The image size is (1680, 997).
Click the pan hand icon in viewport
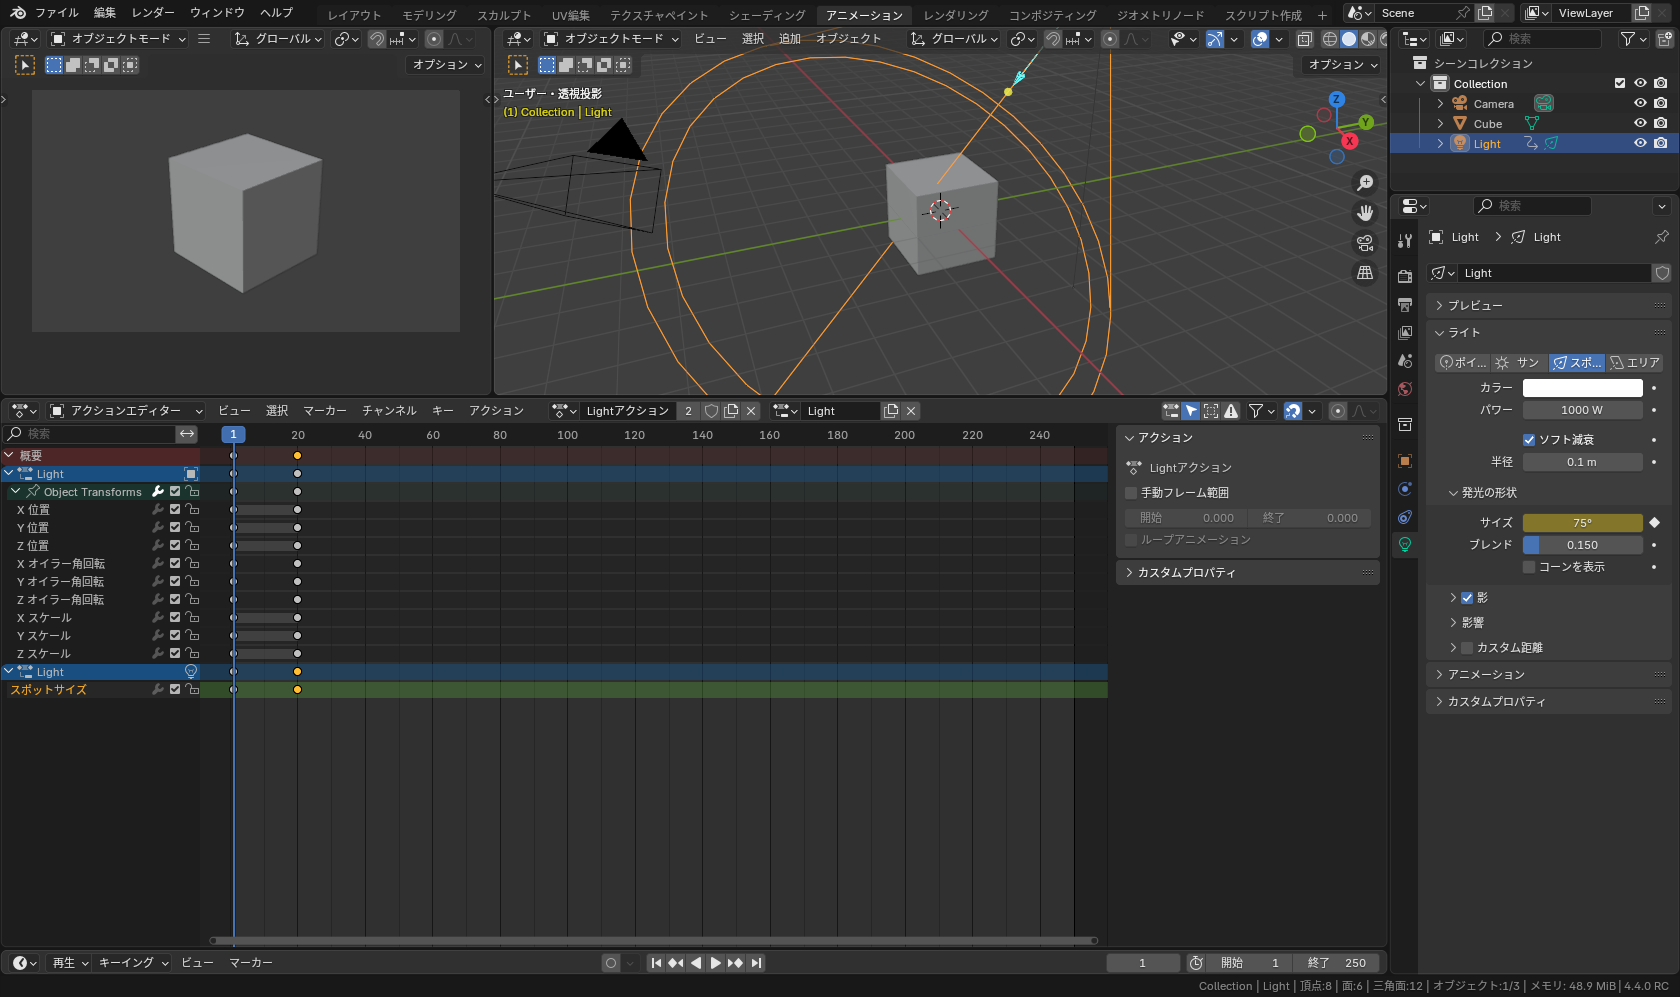click(1364, 213)
